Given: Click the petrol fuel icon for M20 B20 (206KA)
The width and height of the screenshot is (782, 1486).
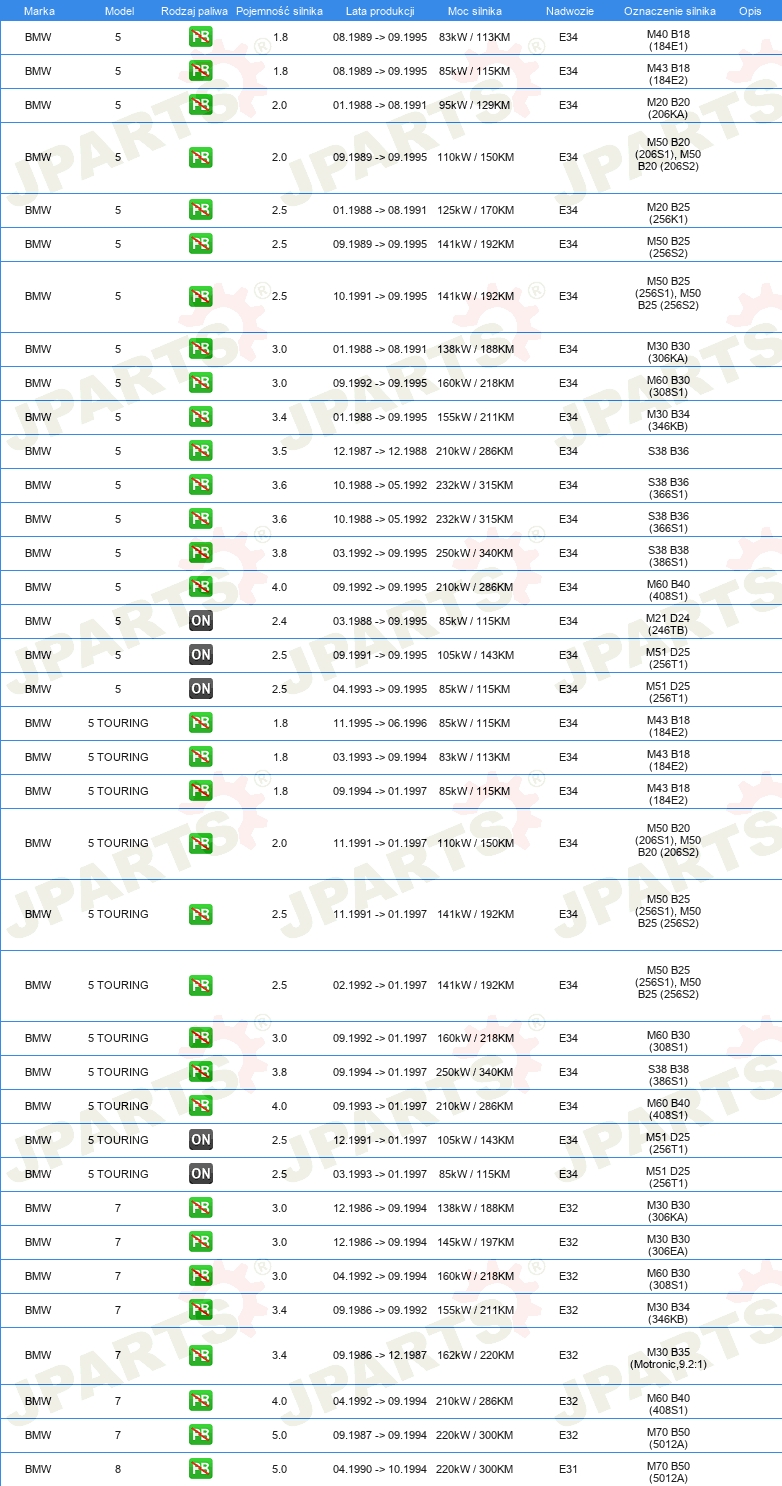Looking at the screenshot, I should 201,105.
